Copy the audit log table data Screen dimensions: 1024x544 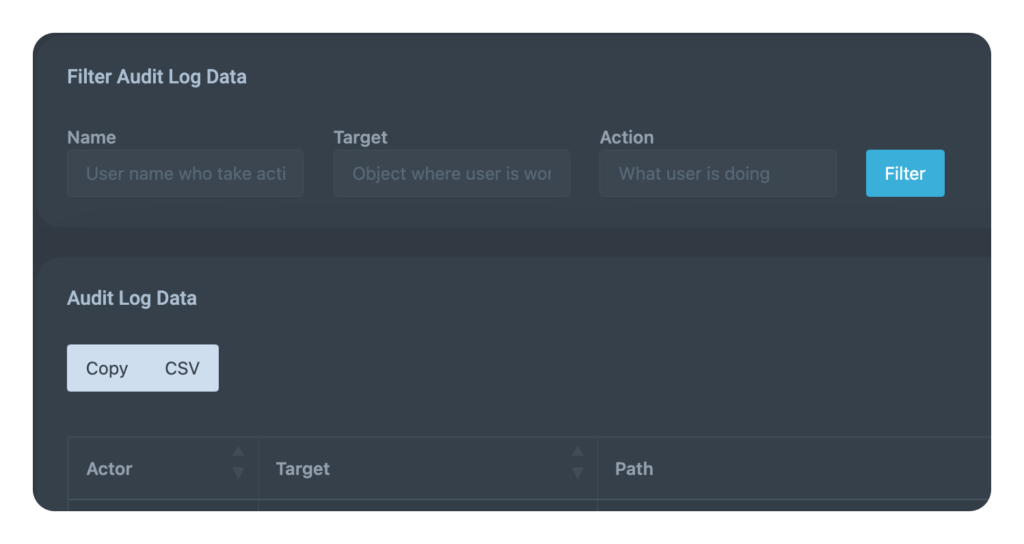[107, 368]
